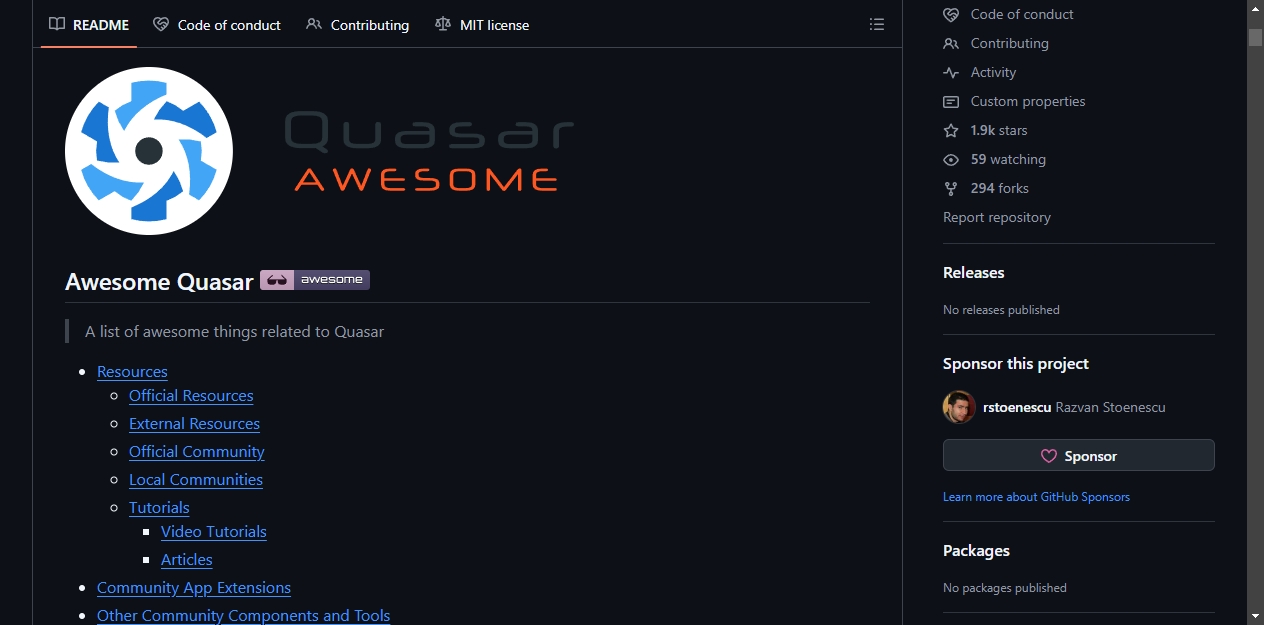Click sidebar Code of conduct heart icon
Viewport: 1264px width, 625px height.
click(951, 14)
